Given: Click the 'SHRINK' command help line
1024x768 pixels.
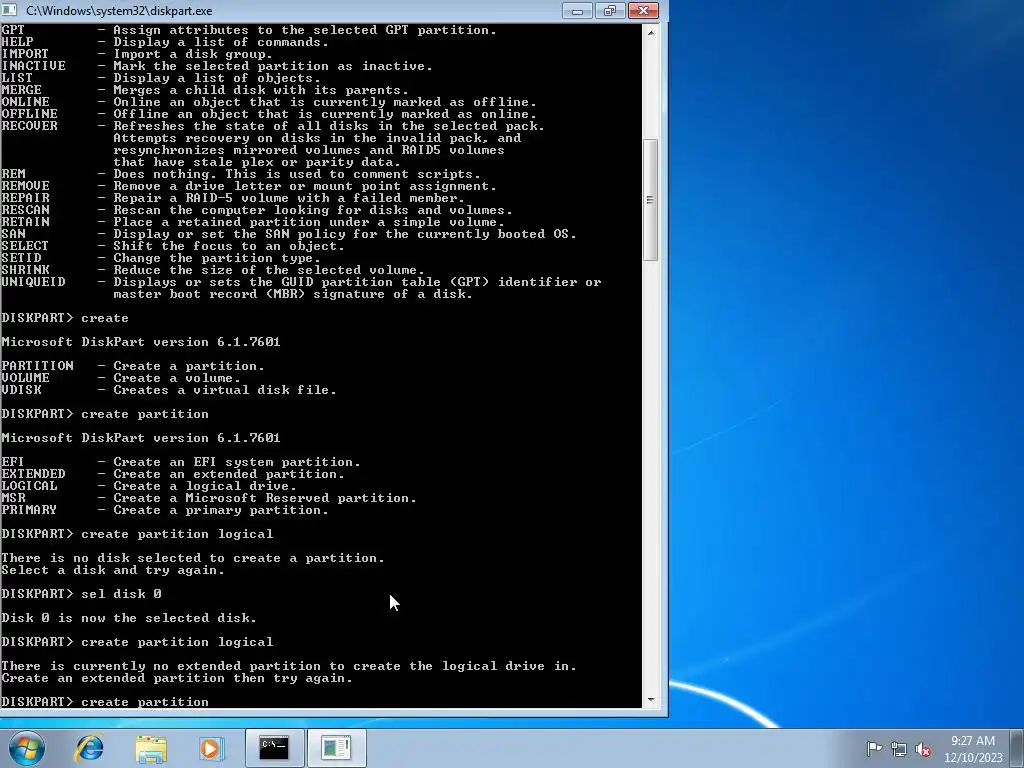Looking at the screenshot, I should coord(212,270).
